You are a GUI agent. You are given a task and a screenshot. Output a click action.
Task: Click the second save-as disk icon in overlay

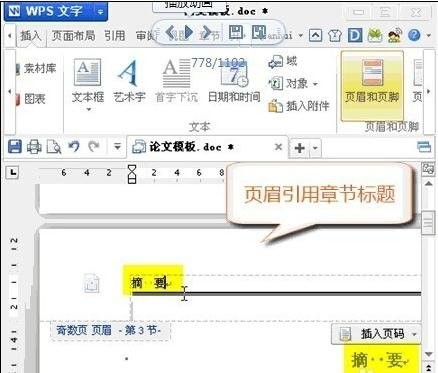point(259,32)
